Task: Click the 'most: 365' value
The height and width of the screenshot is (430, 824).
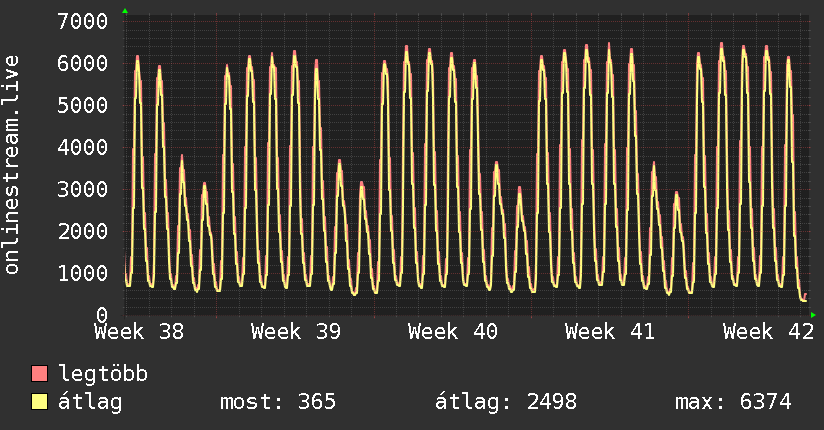Action: click(278, 402)
